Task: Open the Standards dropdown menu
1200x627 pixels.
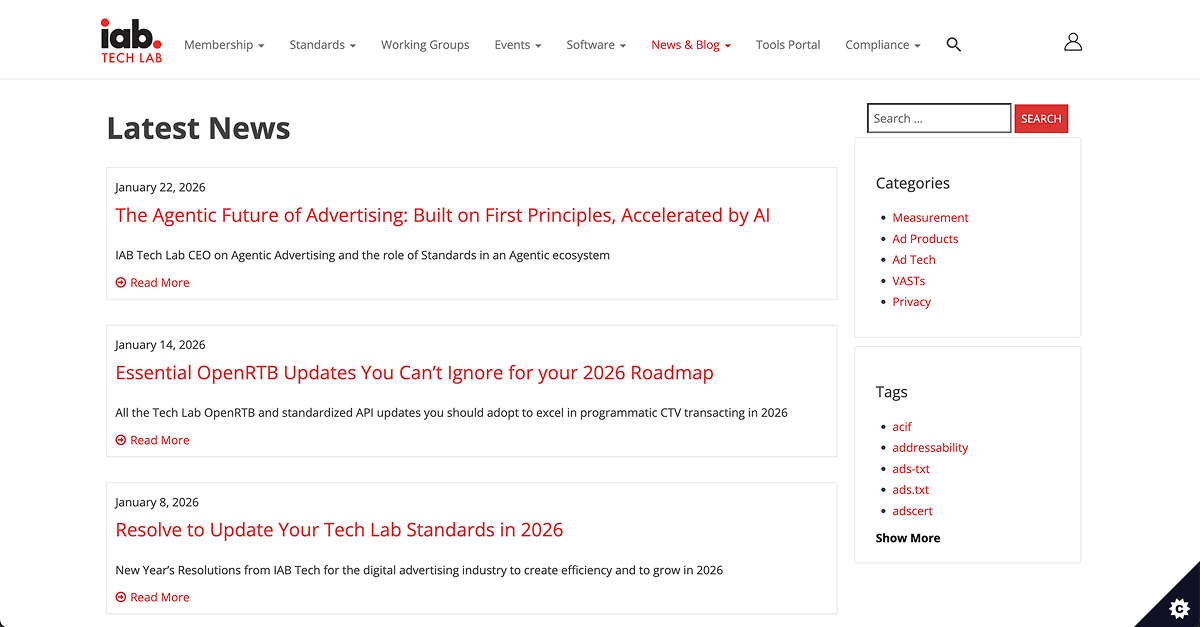Action: pos(322,45)
